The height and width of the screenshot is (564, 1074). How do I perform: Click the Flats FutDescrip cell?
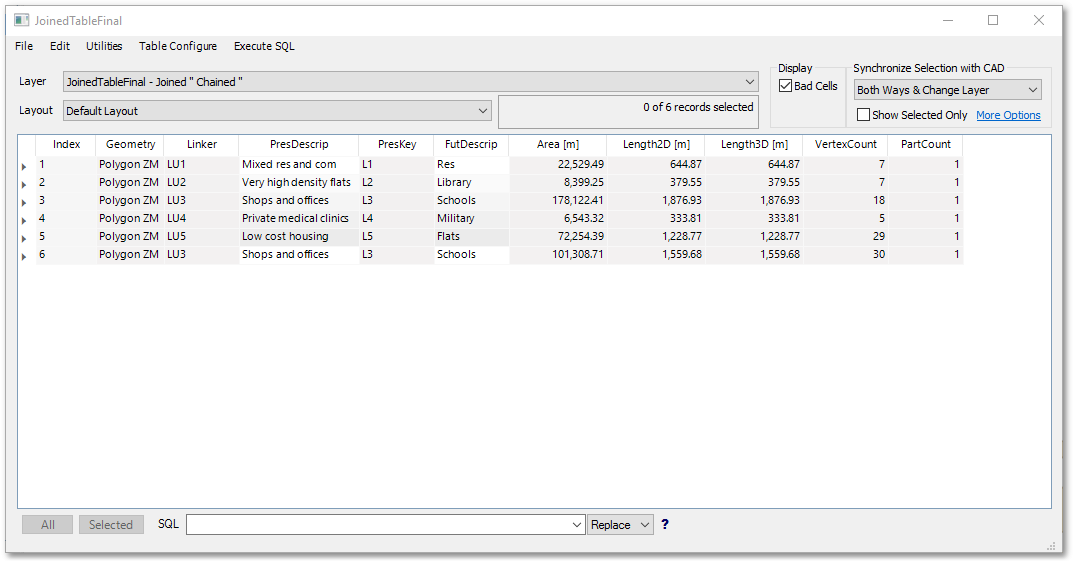(x=471, y=236)
